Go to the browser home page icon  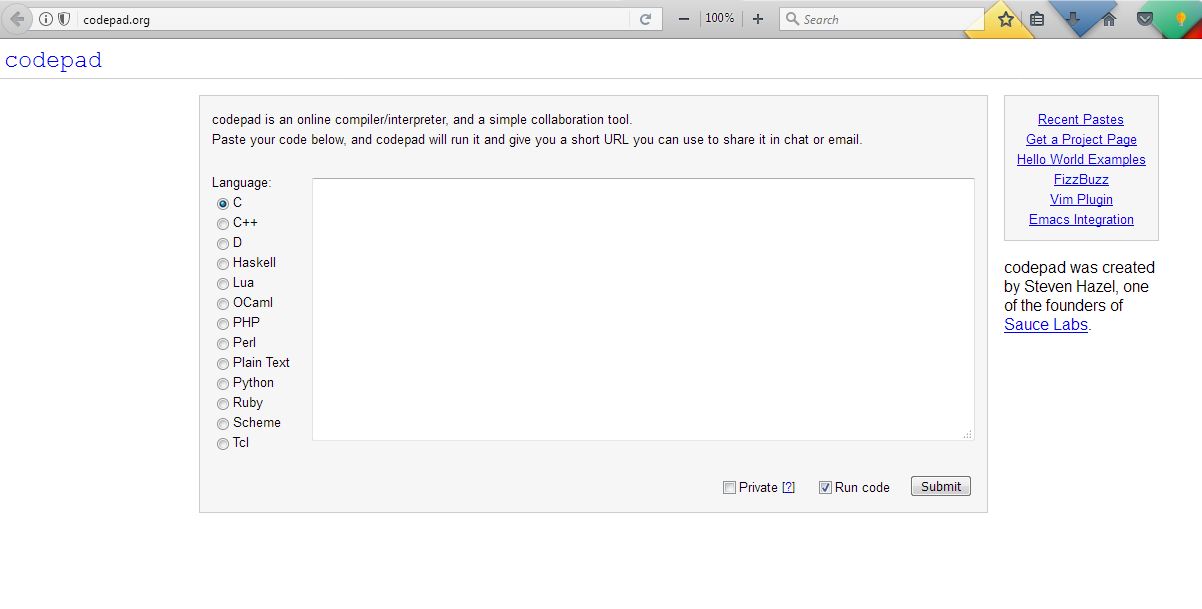[x=1109, y=19]
